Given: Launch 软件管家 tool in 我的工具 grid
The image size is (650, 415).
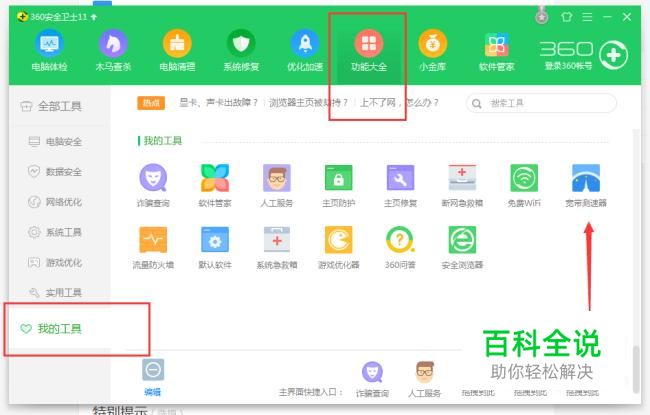Looking at the screenshot, I should 215,185.
